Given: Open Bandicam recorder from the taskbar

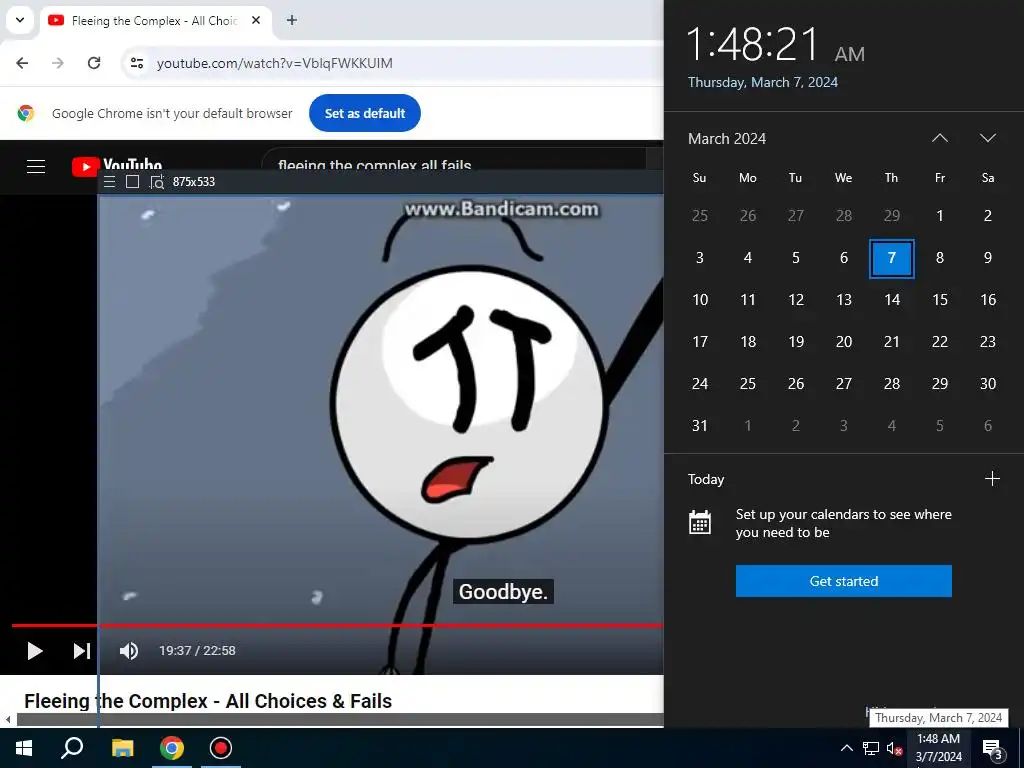Looking at the screenshot, I should pyautogui.click(x=221, y=748).
